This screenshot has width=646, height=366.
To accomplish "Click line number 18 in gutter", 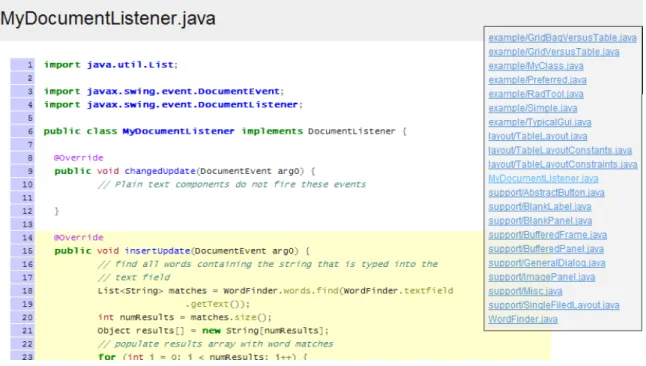I will [27, 291].
